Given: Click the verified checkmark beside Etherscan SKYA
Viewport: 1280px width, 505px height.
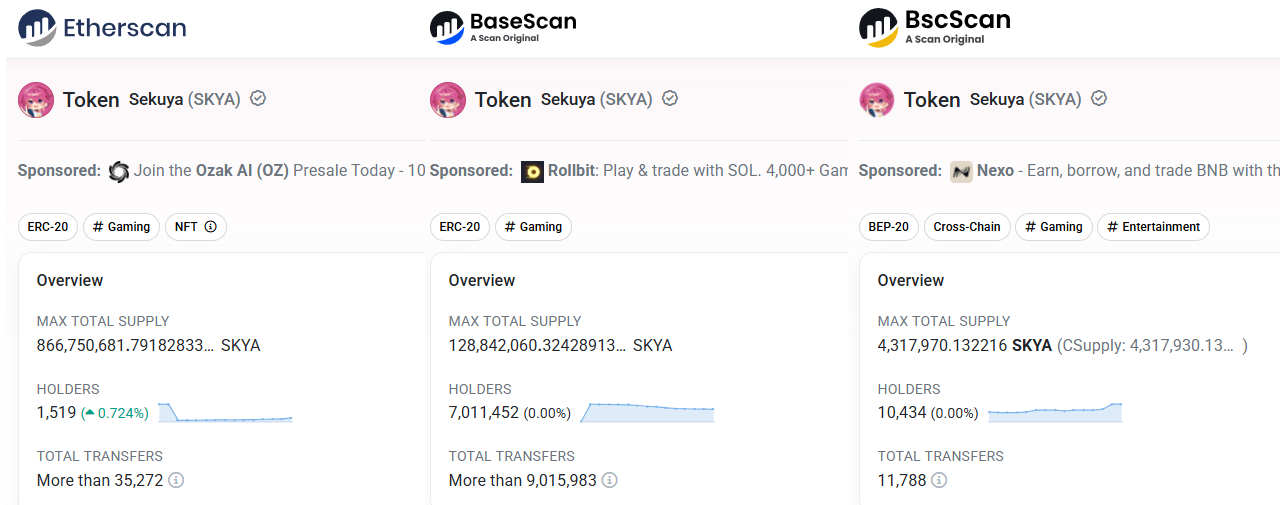Looking at the screenshot, I should [x=258, y=99].
